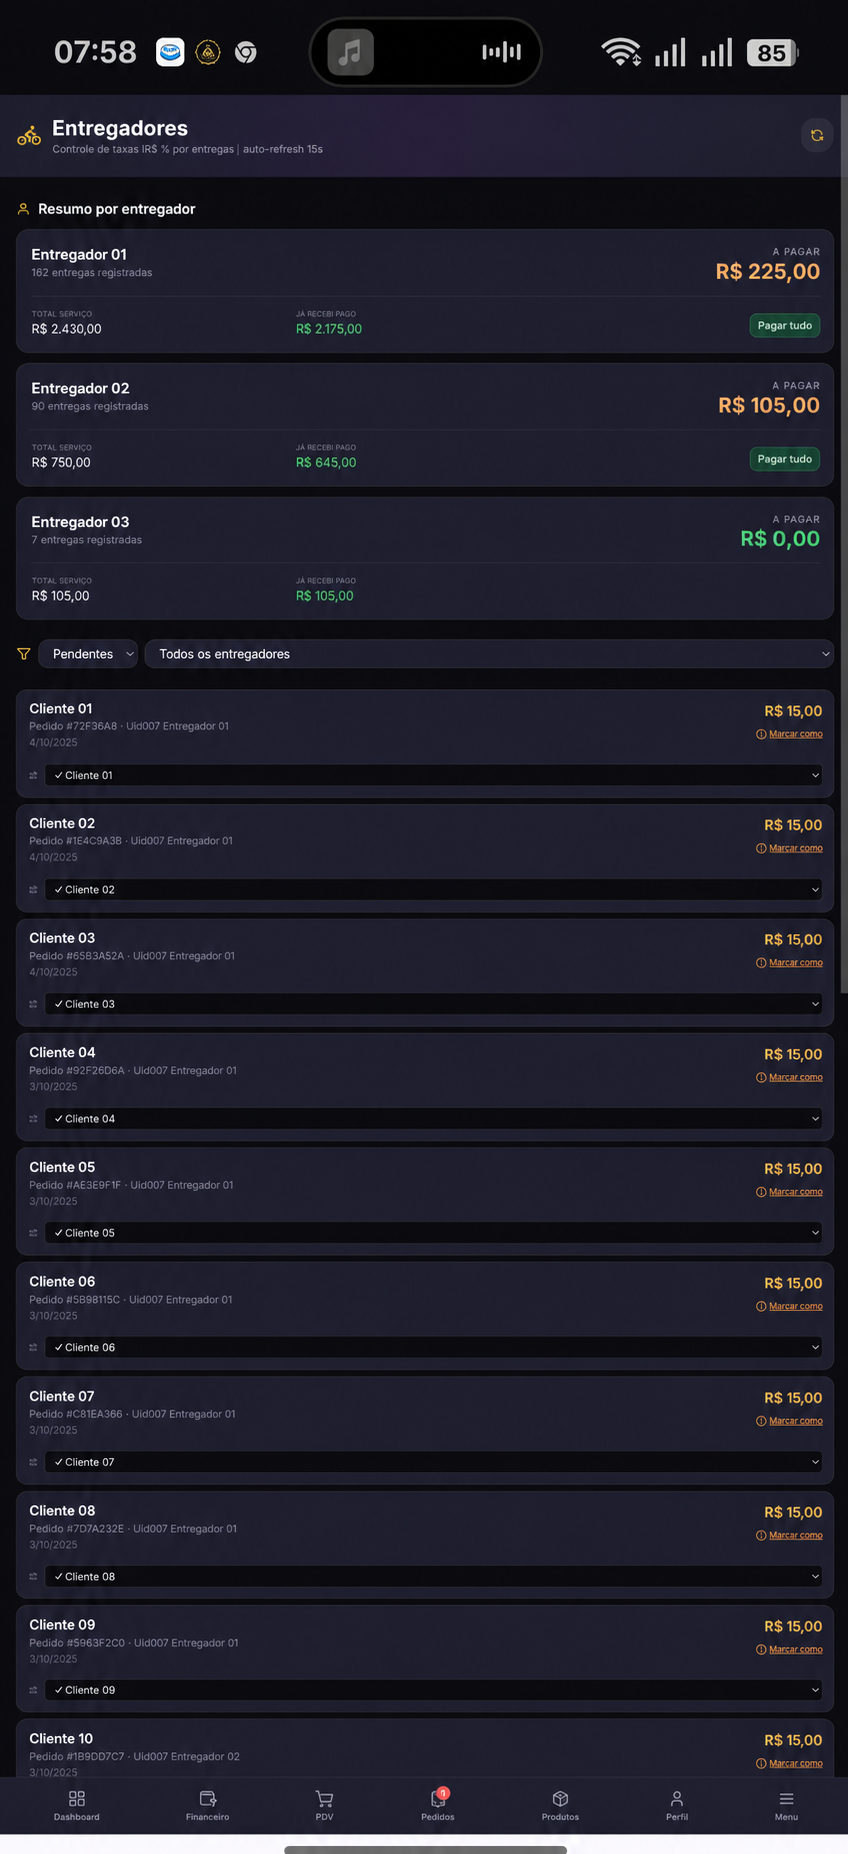Open the Cliente 04 selection dropdown
The width and height of the screenshot is (848, 1854).
click(433, 1119)
